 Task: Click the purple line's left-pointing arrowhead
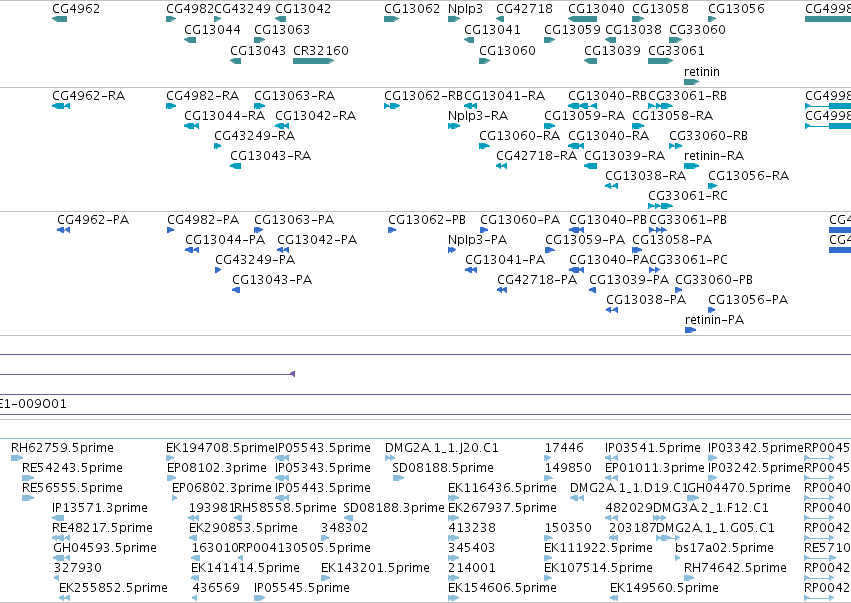coord(293,374)
